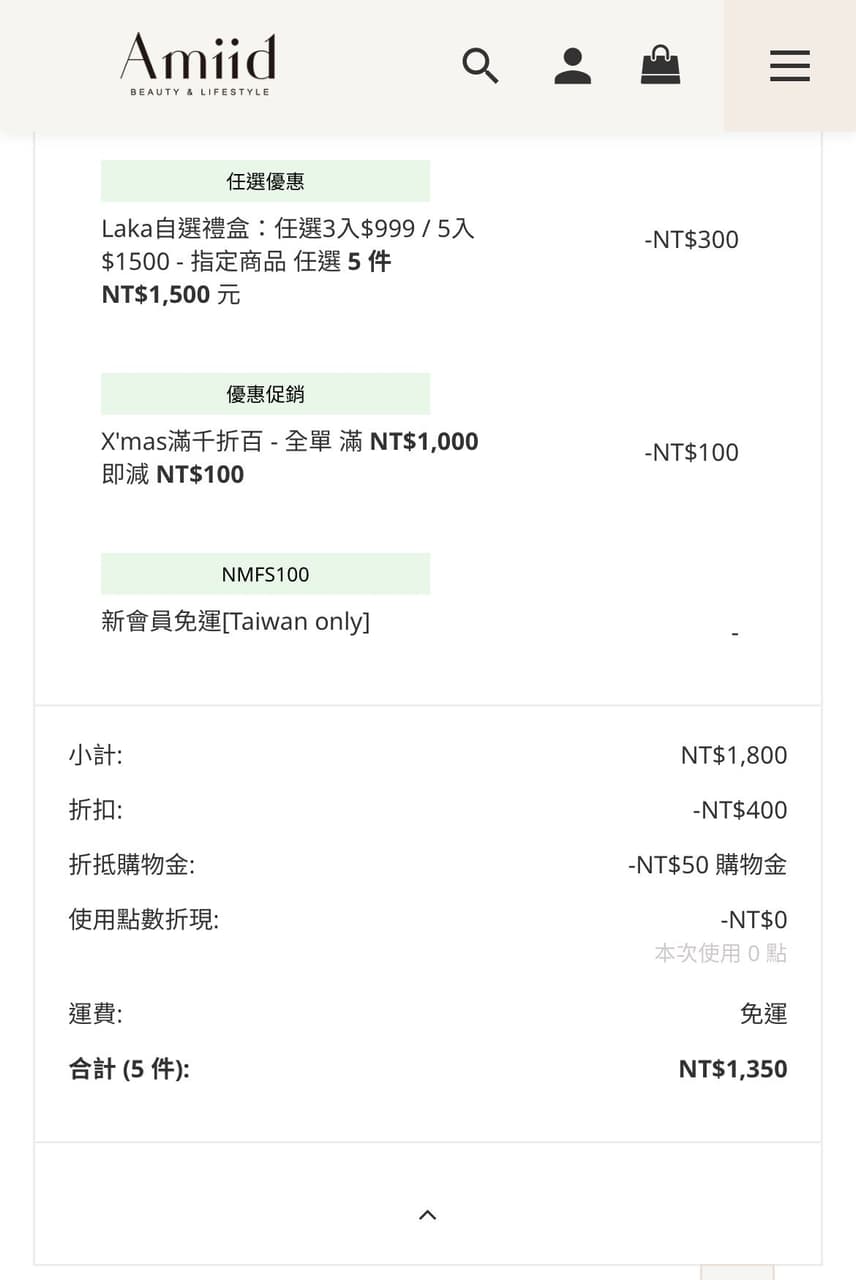Open the search magnifier icon

[x=480, y=66]
